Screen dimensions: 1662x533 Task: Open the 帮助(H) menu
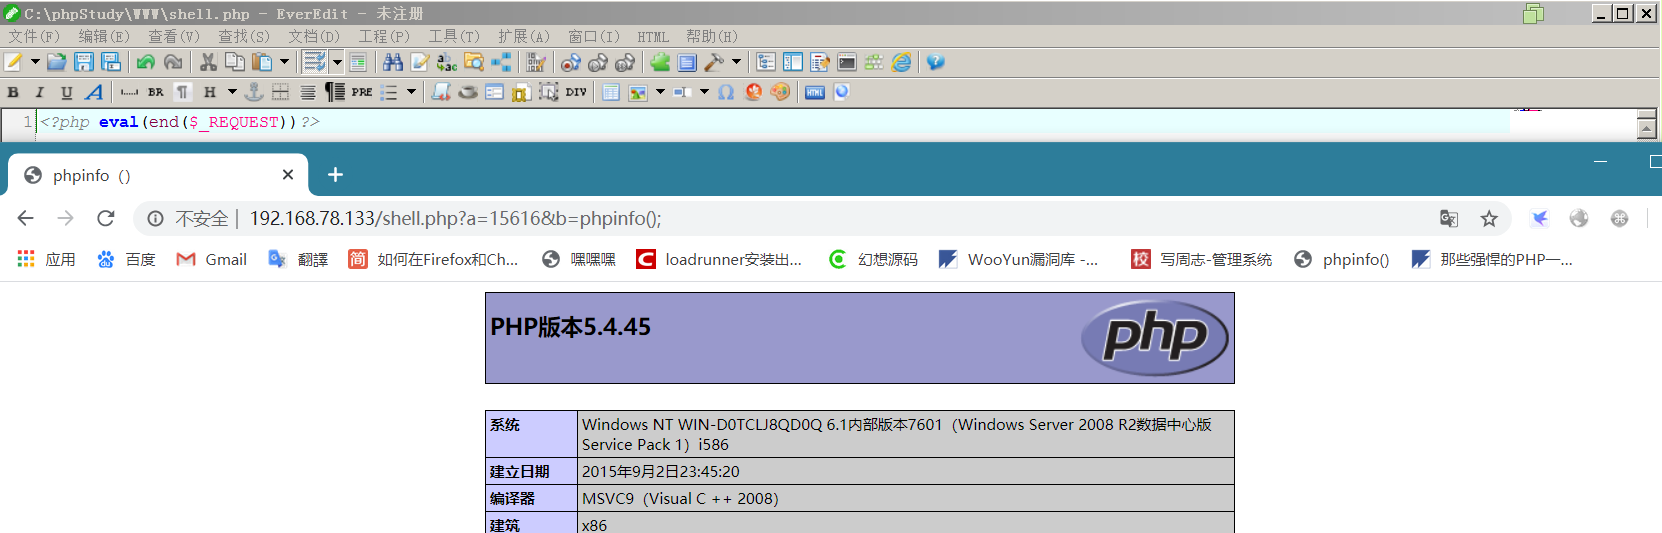tap(712, 36)
